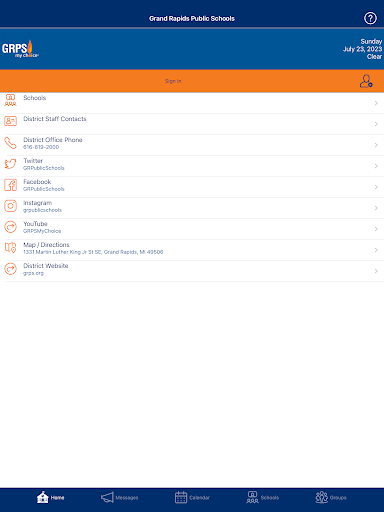The width and height of the screenshot is (384, 512).
Task: Open District Staff Contacts label
Action: click(55, 119)
